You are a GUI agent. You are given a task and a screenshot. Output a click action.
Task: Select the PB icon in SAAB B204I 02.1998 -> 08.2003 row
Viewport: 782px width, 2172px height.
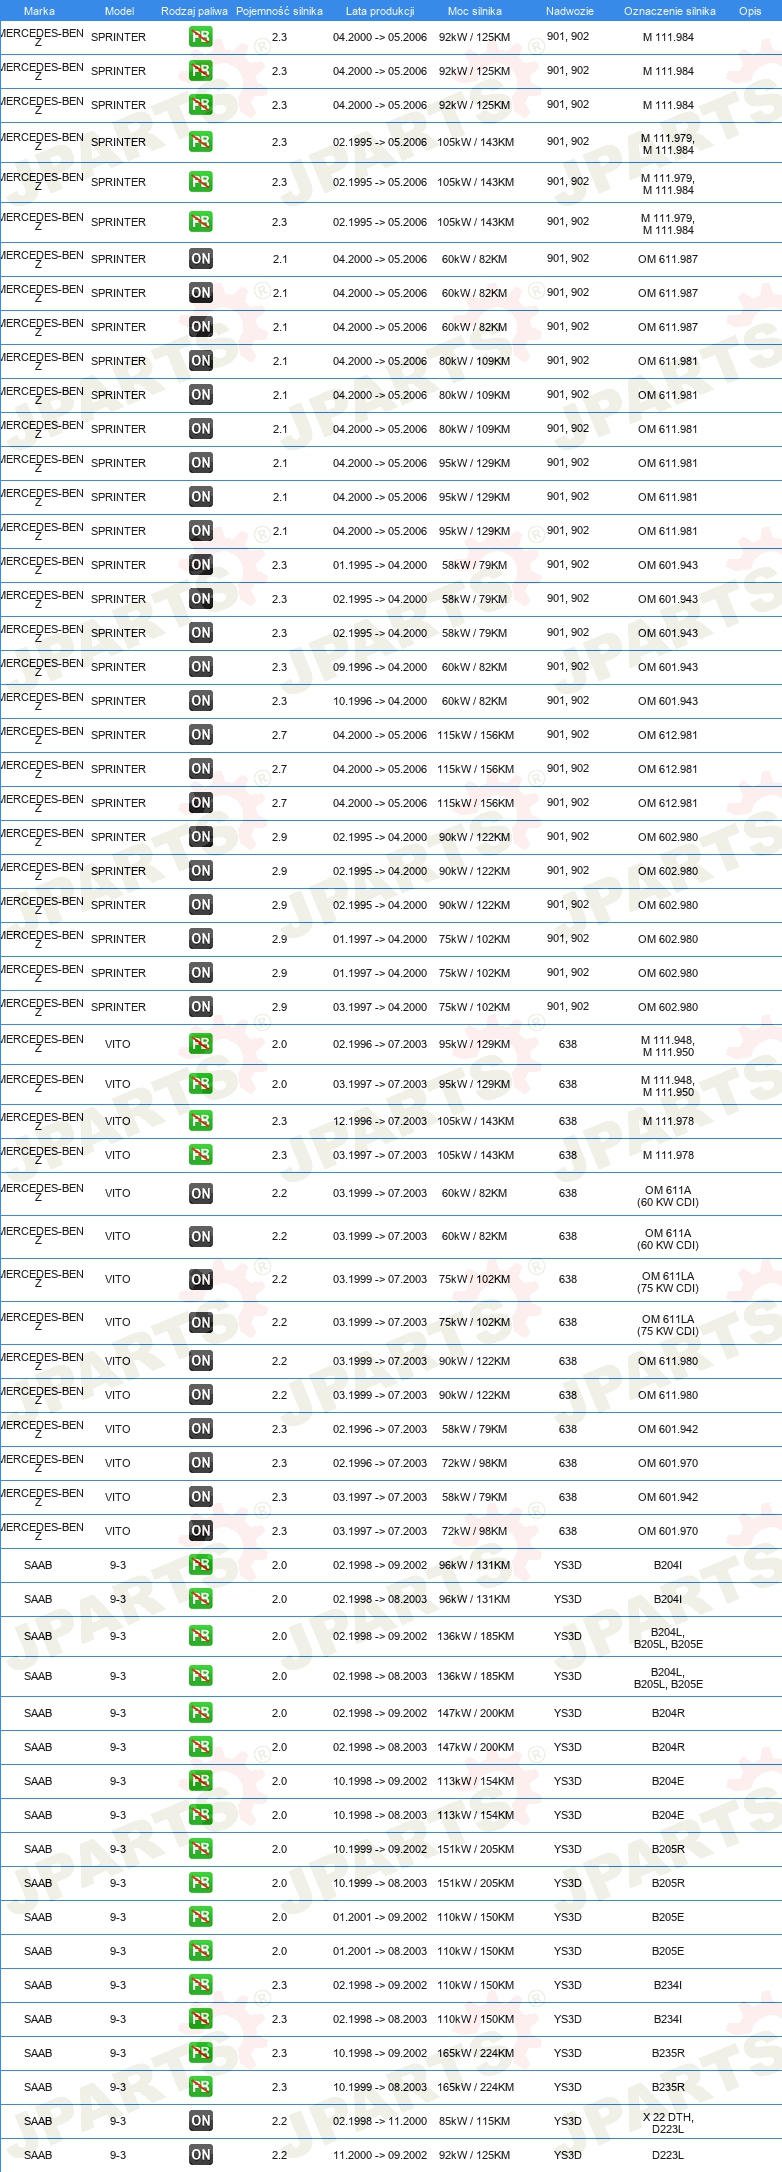coord(201,1599)
